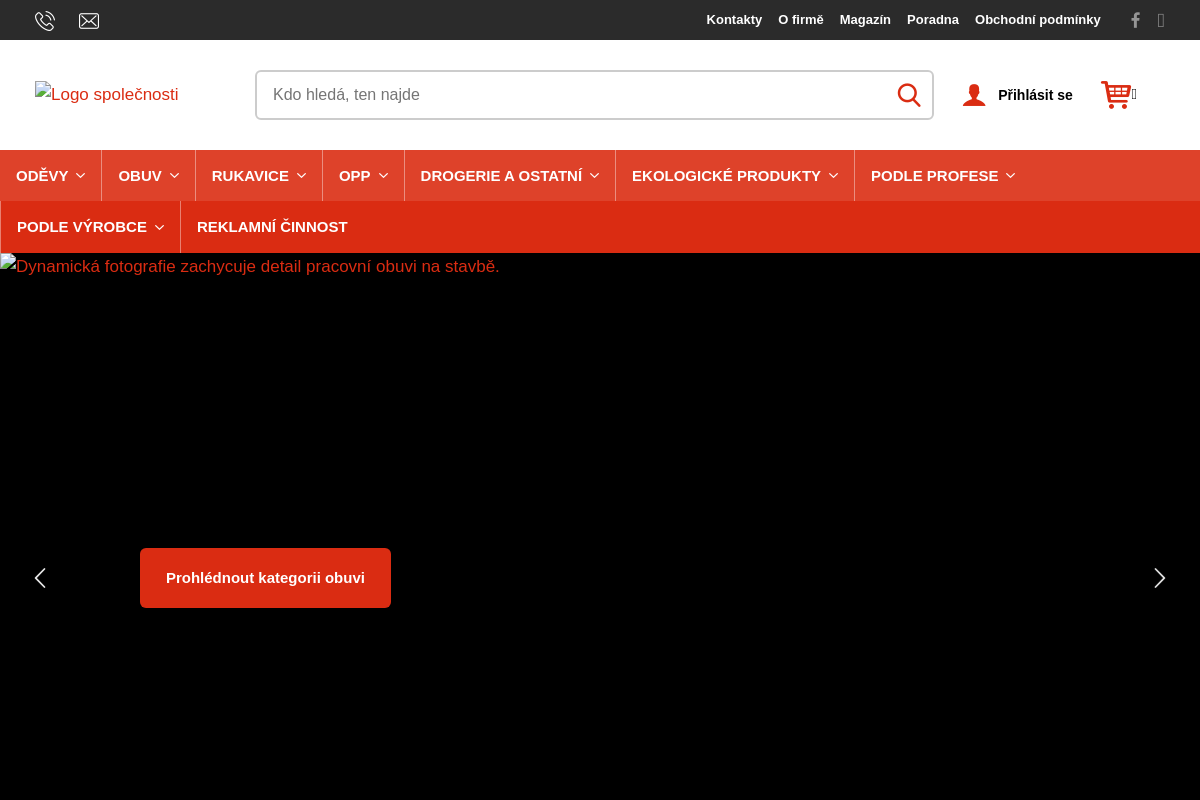This screenshot has width=1200, height=800.
Task: Expand the OBUV menu
Action: (149, 176)
